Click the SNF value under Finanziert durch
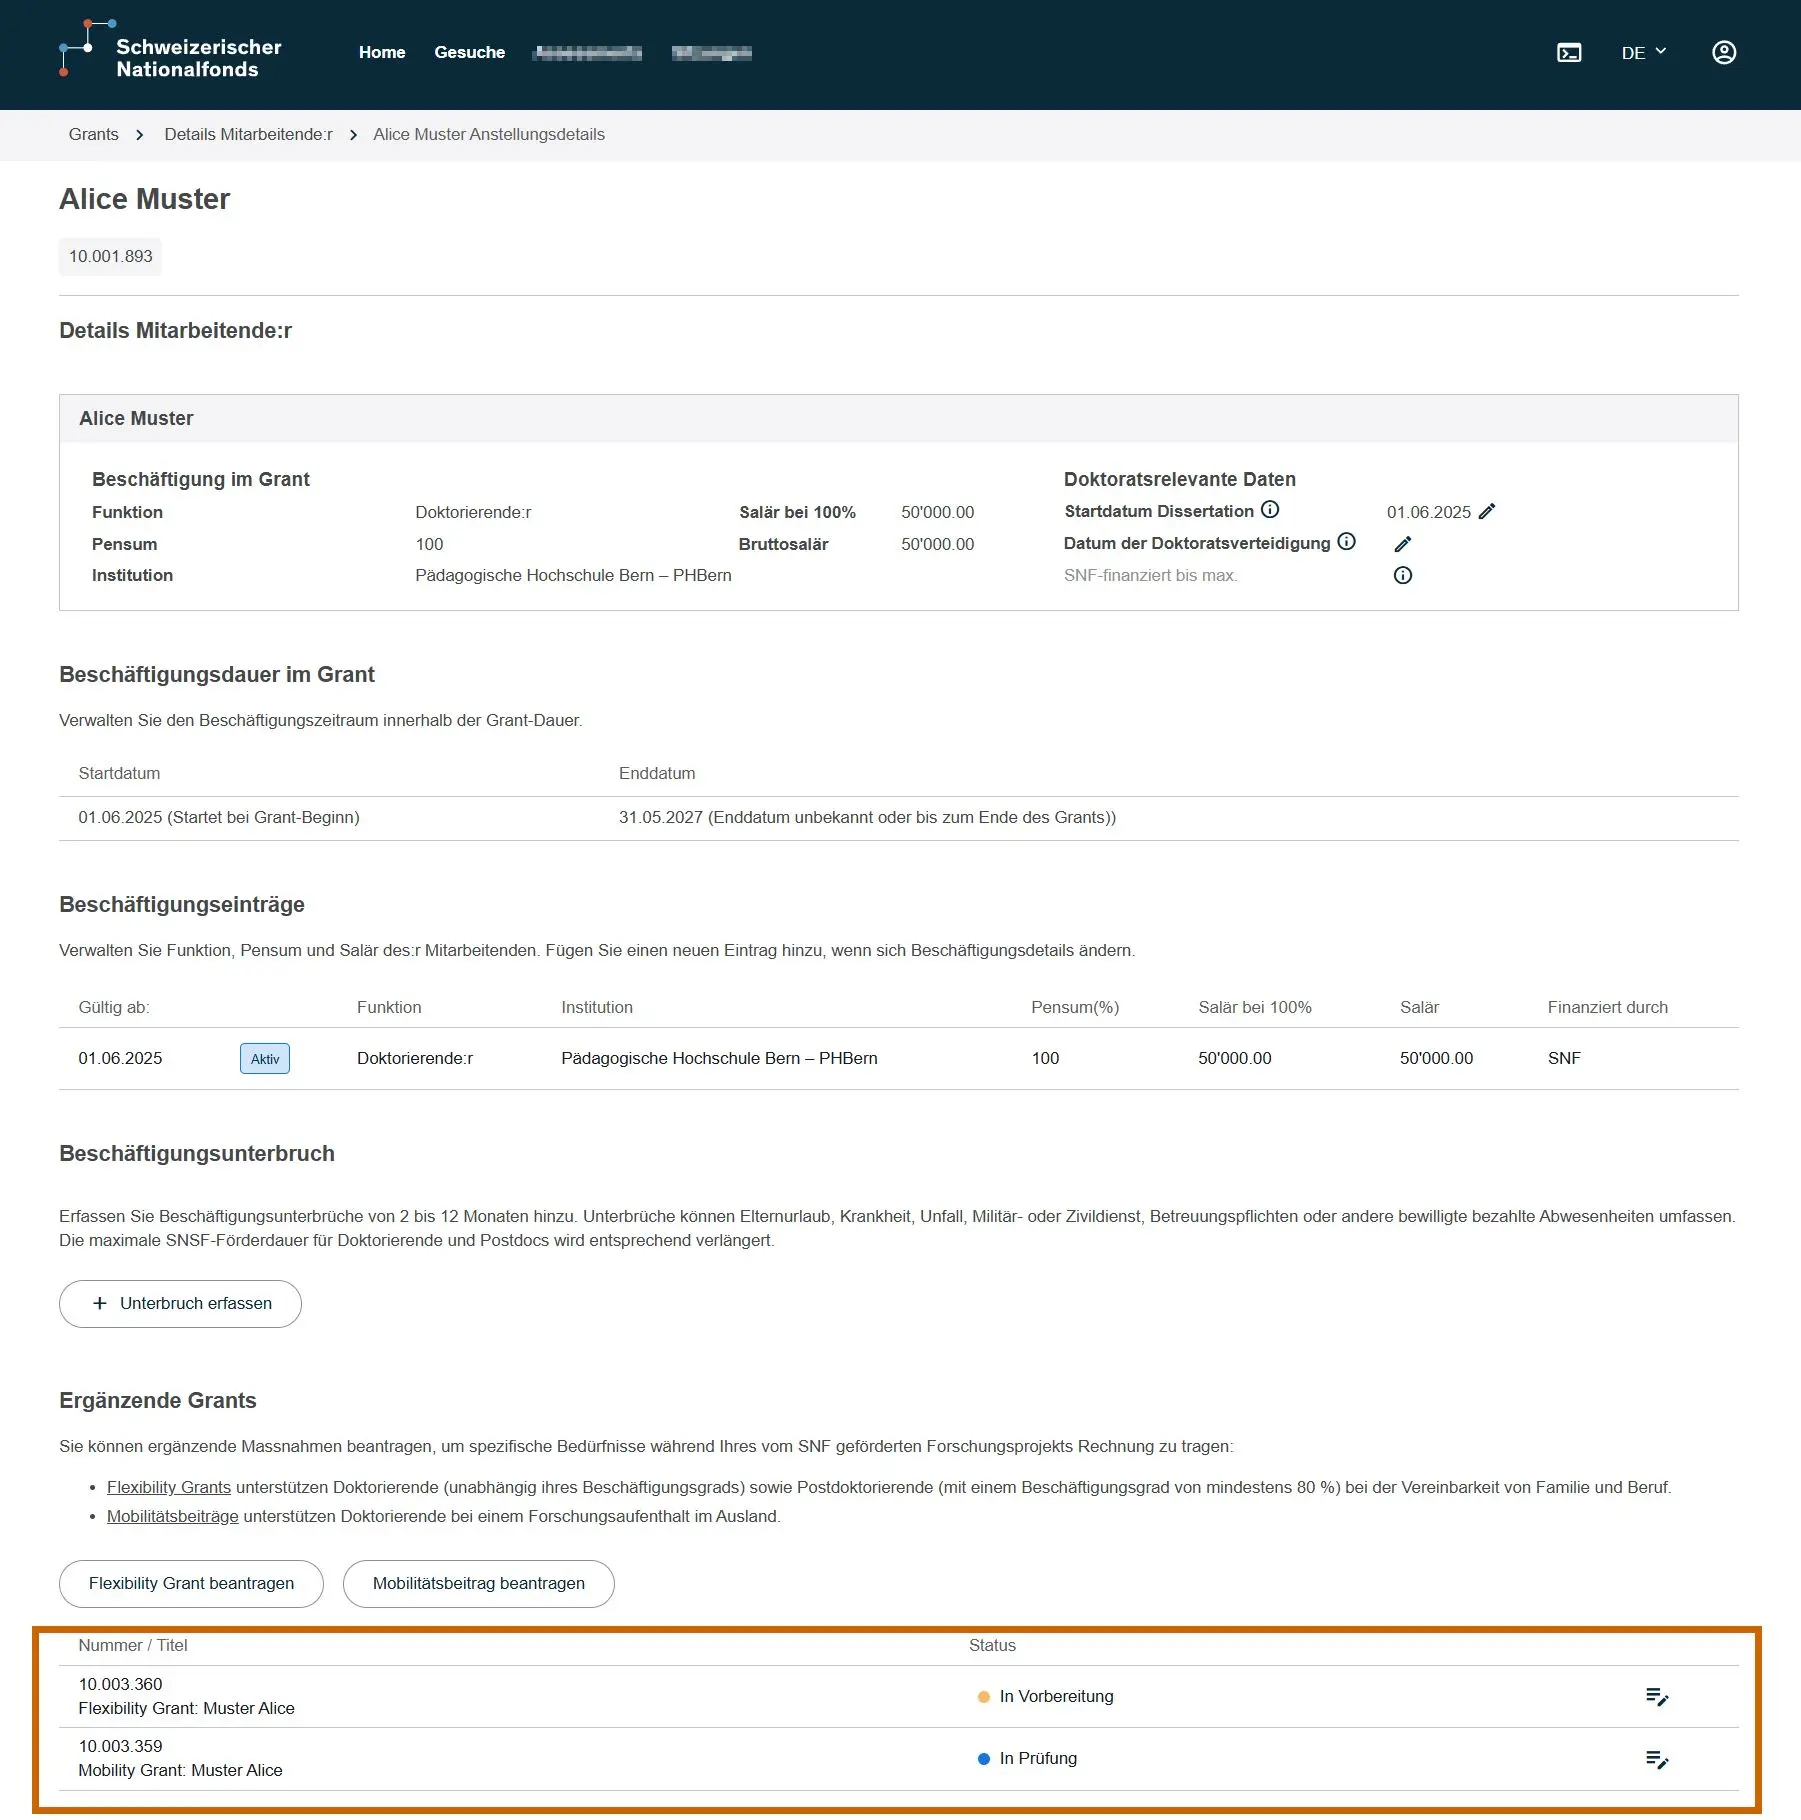Image resolution: width=1801 pixels, height=1820 pixels. pyautogui.click(x=1564, y=1059)
